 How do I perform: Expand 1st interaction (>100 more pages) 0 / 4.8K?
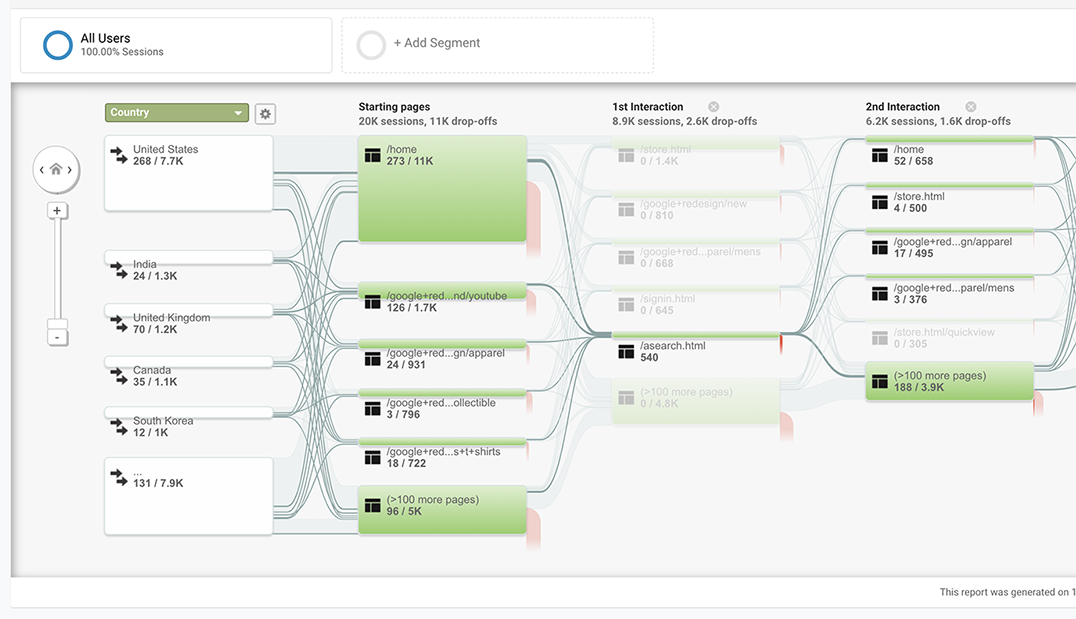tap(696, 401)
